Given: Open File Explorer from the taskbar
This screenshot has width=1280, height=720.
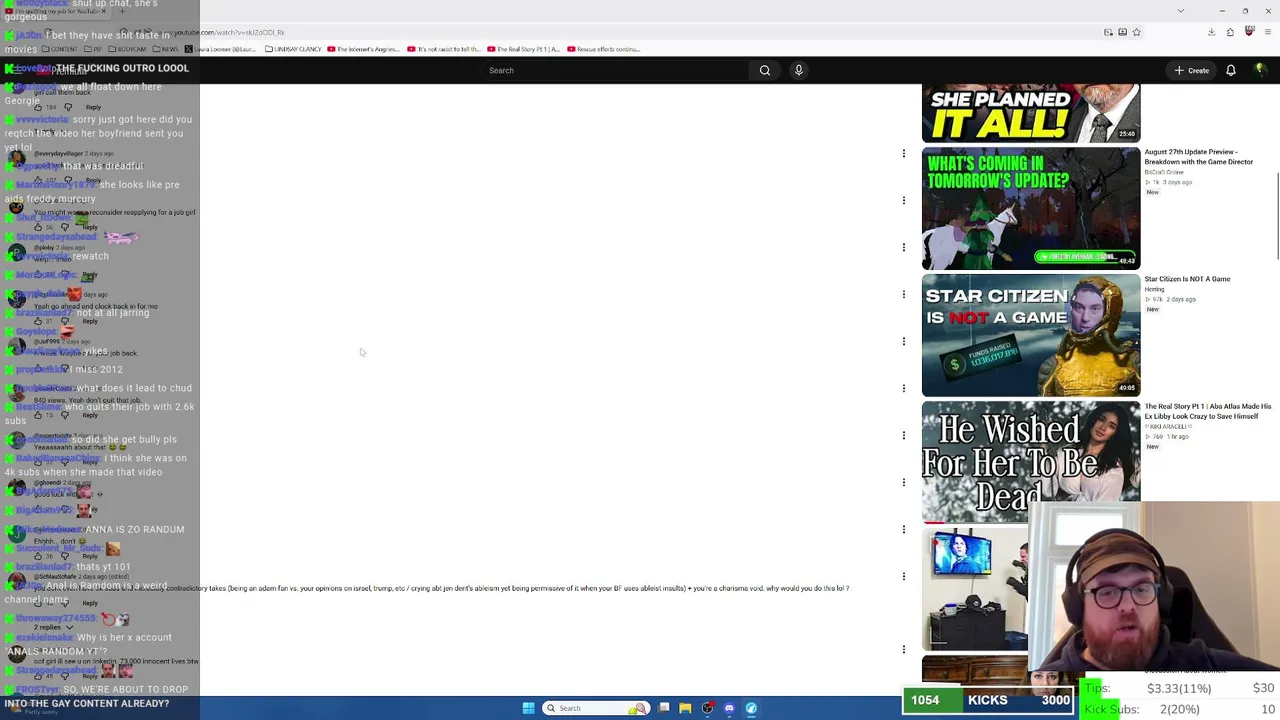Looking at the screenshot, I should point(685,708).
